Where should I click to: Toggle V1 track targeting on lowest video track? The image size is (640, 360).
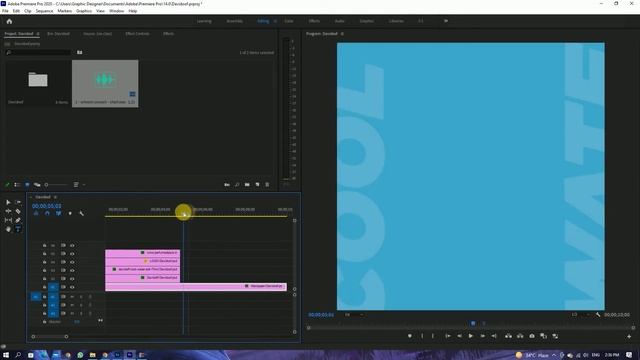click(53, 287)
